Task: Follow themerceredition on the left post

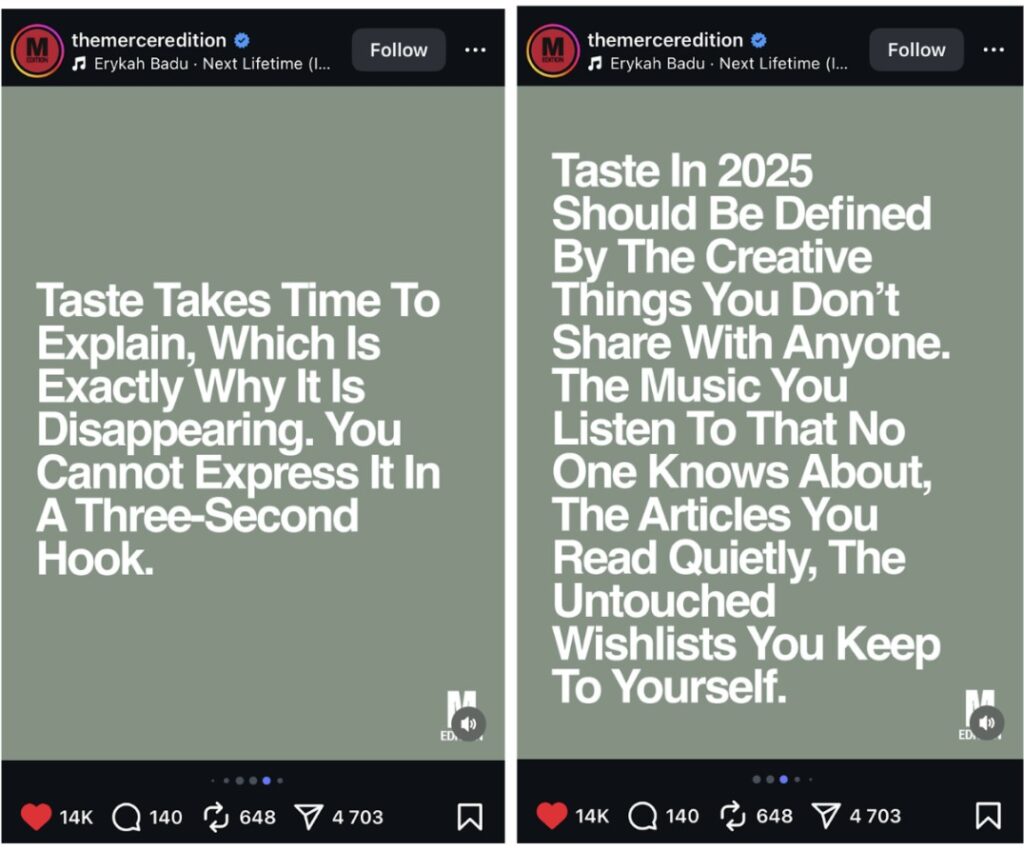Action: click(x=398, y=50)
